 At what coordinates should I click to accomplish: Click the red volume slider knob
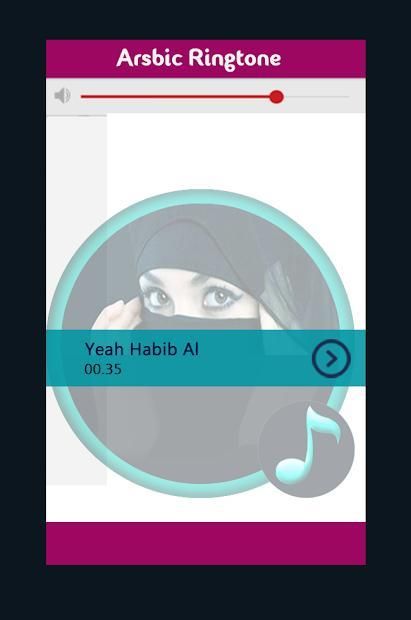click(276, 96)
